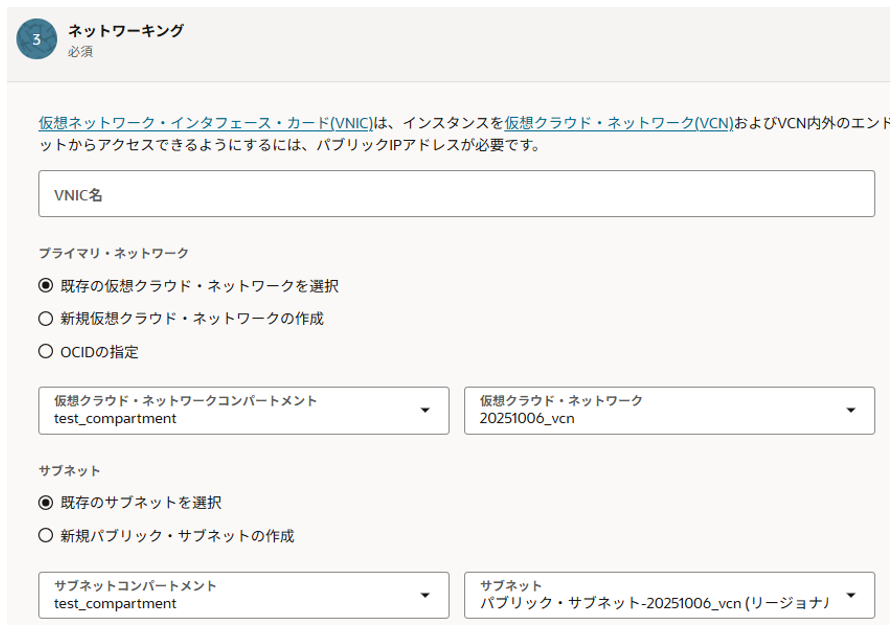Choose 新規仮想クラウド・ネットワークの作成 radio option
Screen dimensions: 892x627
click(x=45, y=319)
